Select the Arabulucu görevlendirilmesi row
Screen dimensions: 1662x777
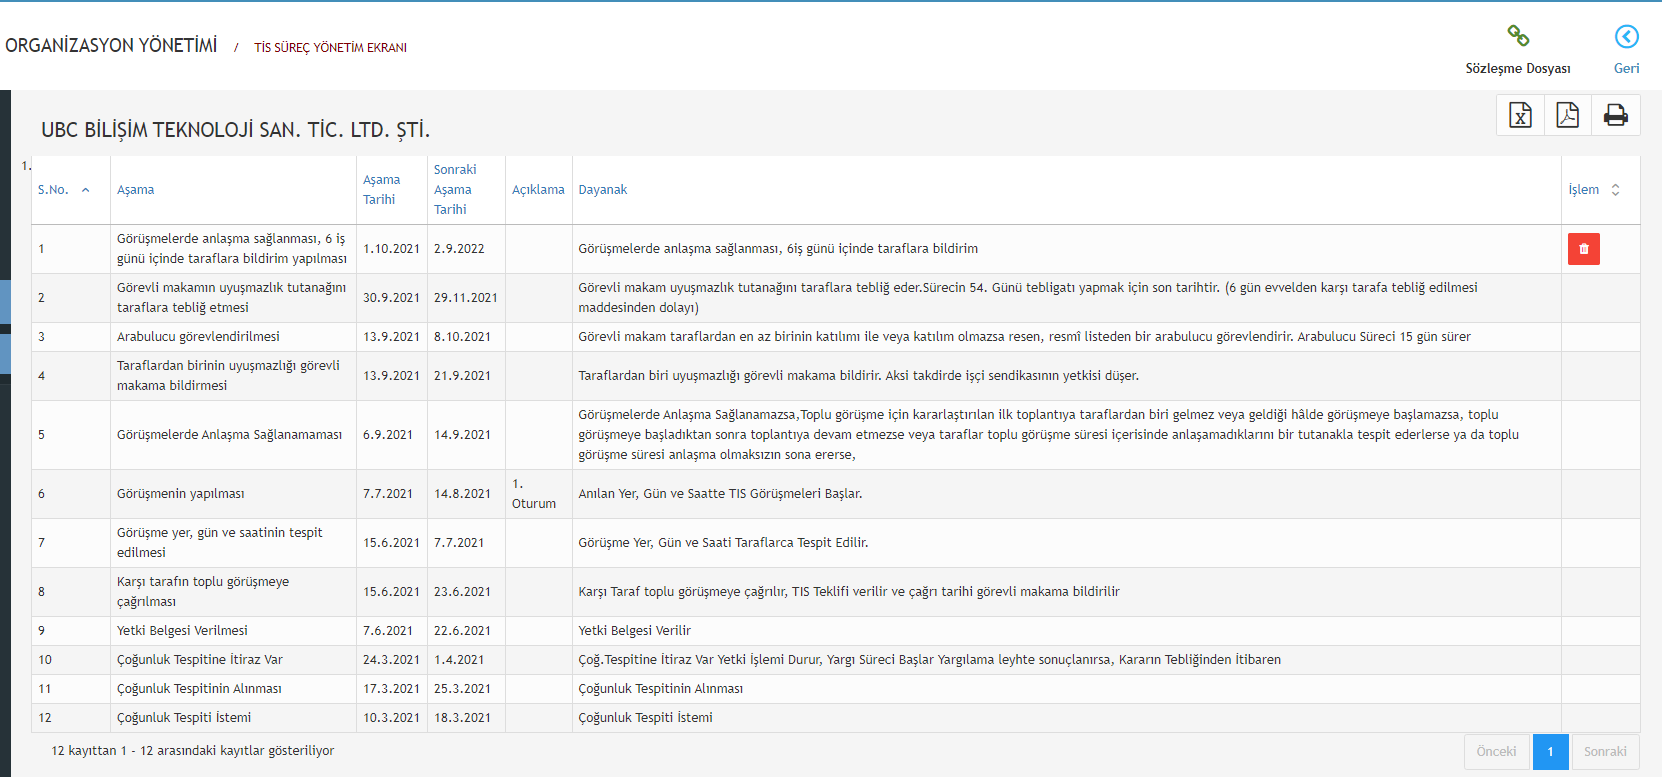pos(198,337)
